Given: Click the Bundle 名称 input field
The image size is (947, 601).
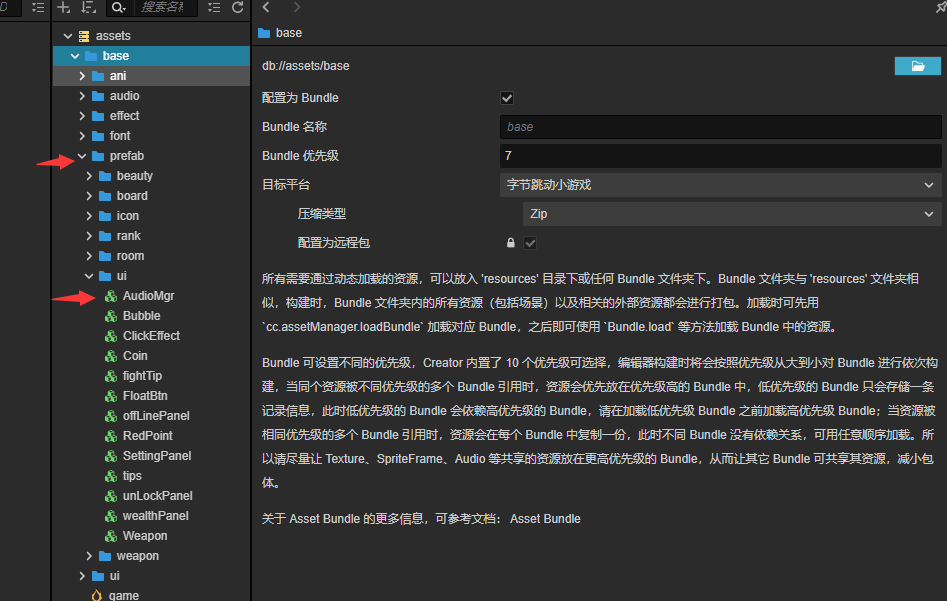Looking at the screenshot, I should click(720, 127).
